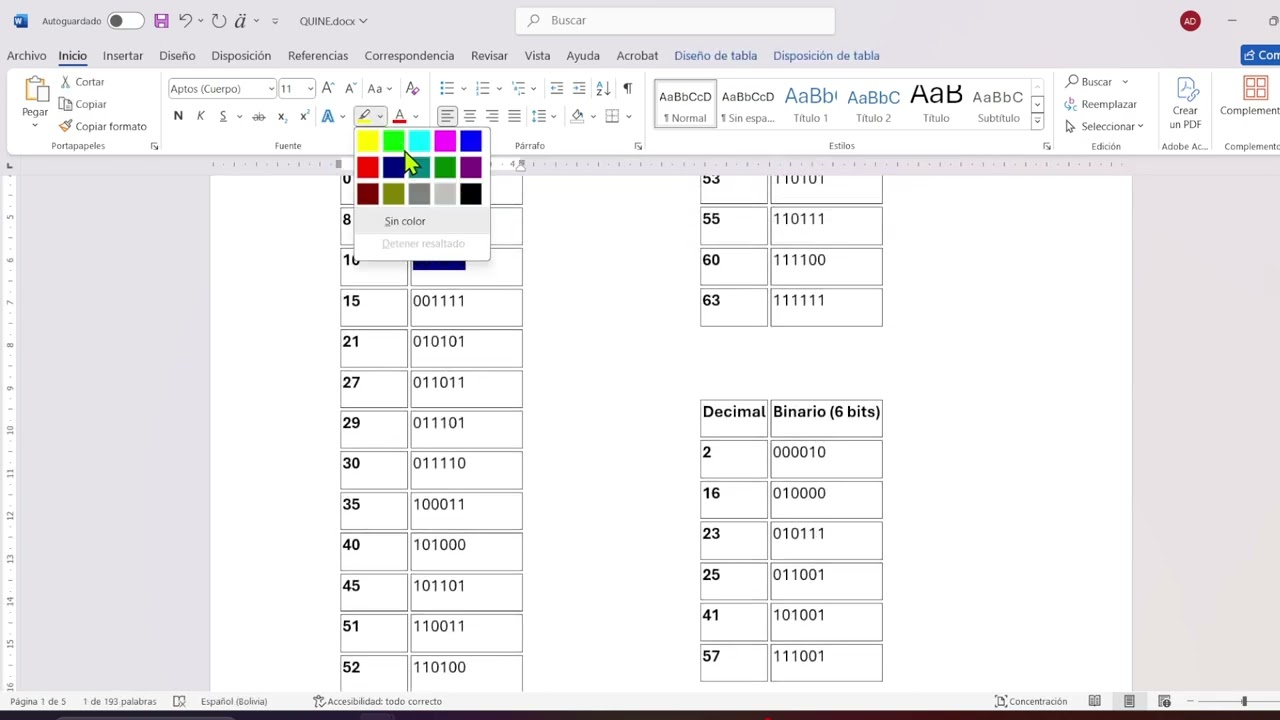Pick the black highlight color swatch
This screenshot has height=720, width=1280.
tap(471, 194)
